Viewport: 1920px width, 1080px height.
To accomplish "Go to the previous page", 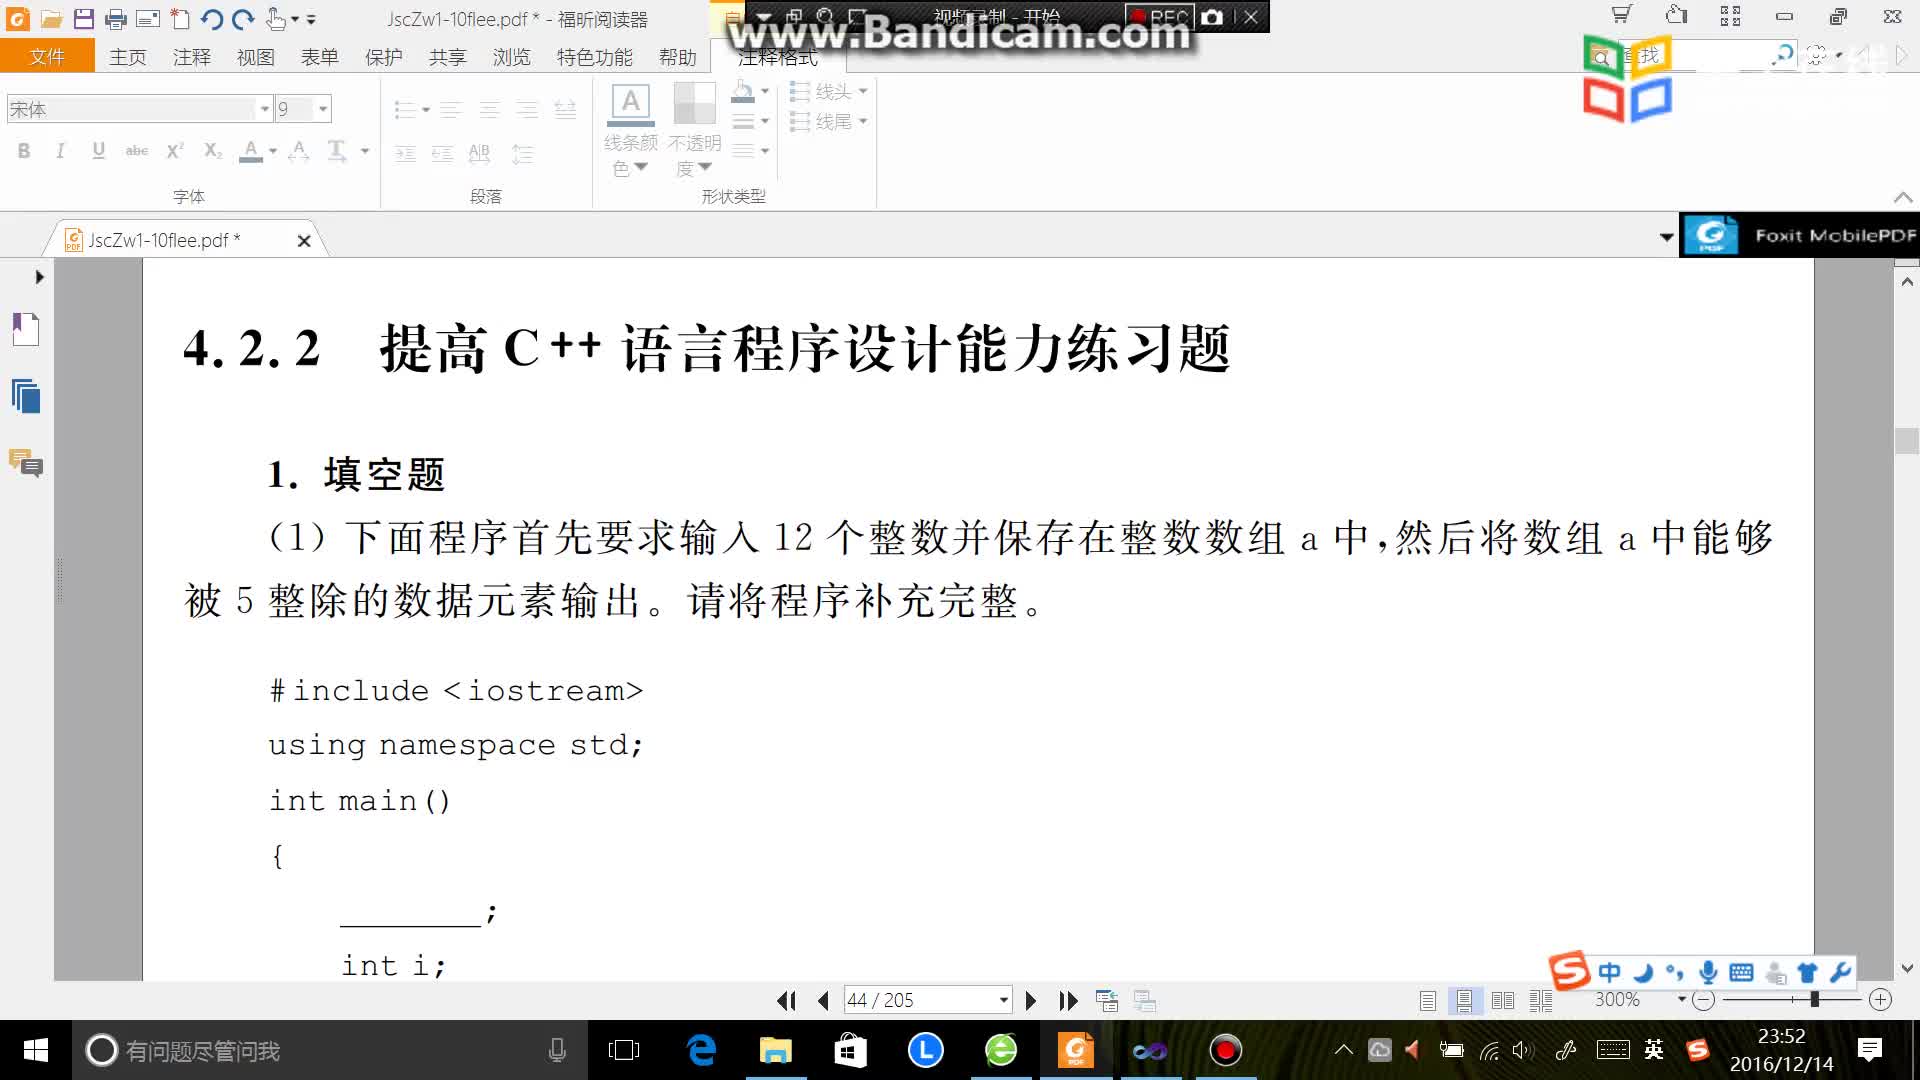I will (x=823, y=1000).
